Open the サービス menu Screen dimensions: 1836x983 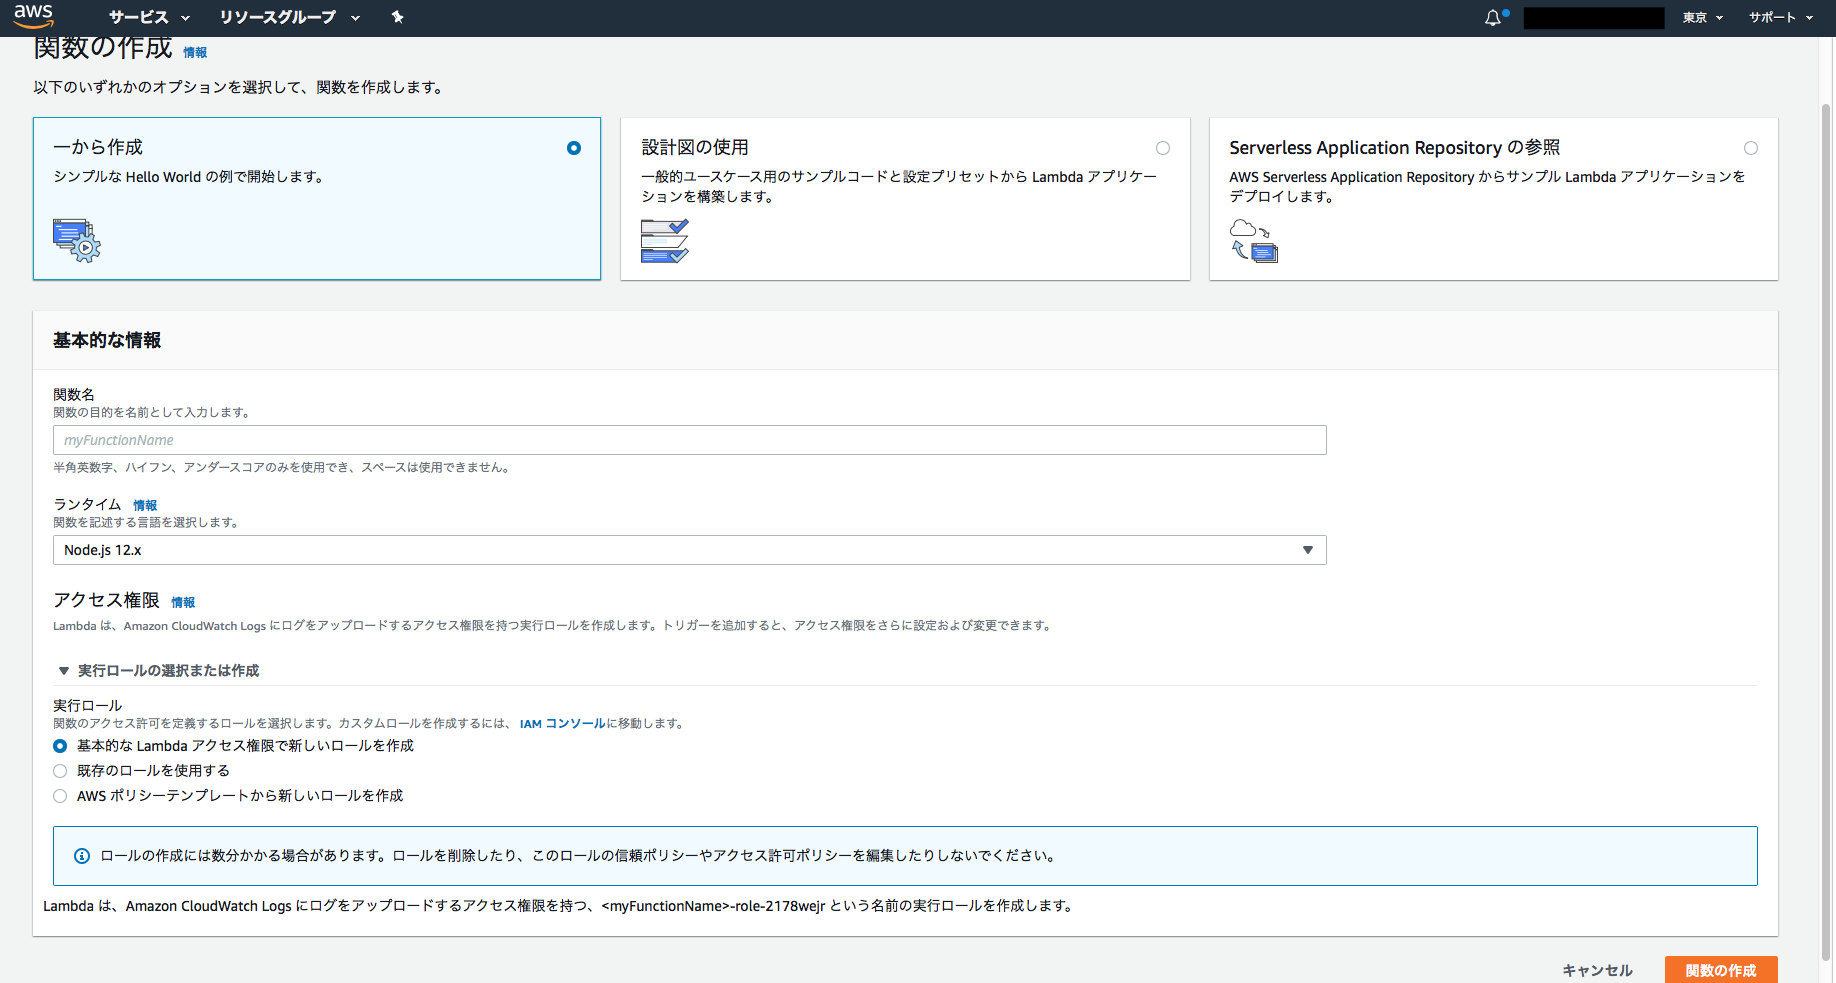(x=149, y=17)
